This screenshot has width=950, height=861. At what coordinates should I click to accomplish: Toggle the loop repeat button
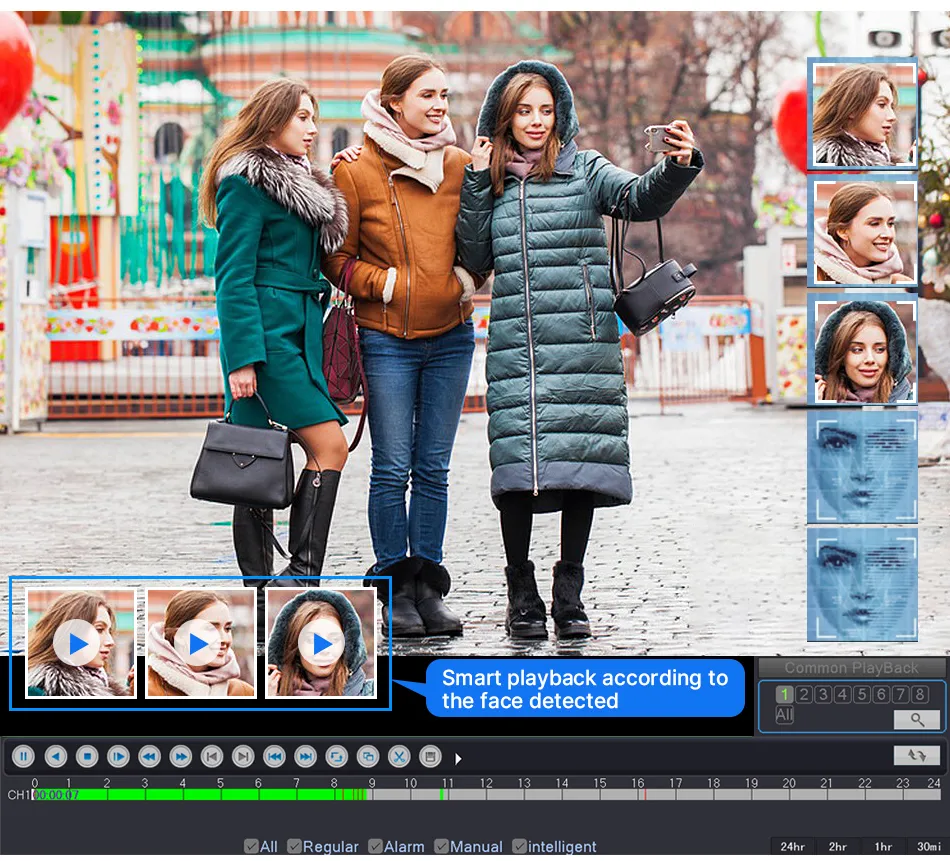coord(337,756)
